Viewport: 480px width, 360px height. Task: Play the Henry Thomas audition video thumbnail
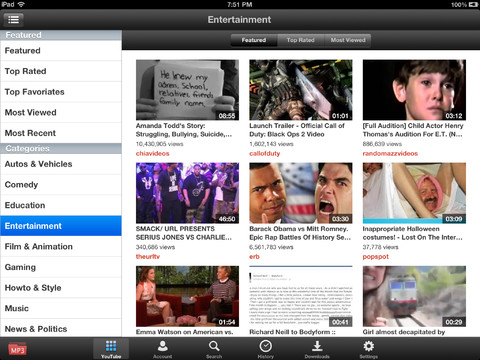tap(414, 90)
